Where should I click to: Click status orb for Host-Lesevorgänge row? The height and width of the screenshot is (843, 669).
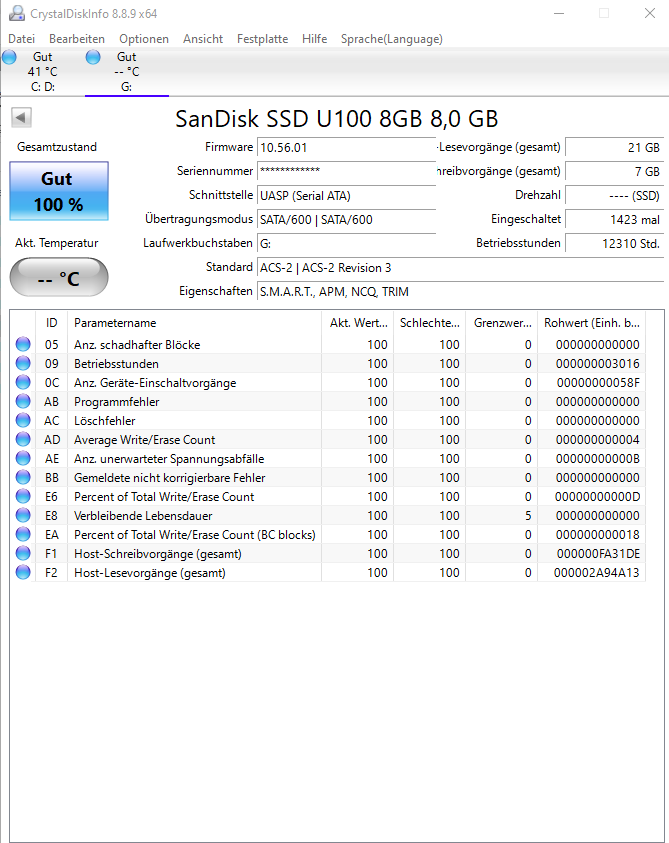click(23, 572)
